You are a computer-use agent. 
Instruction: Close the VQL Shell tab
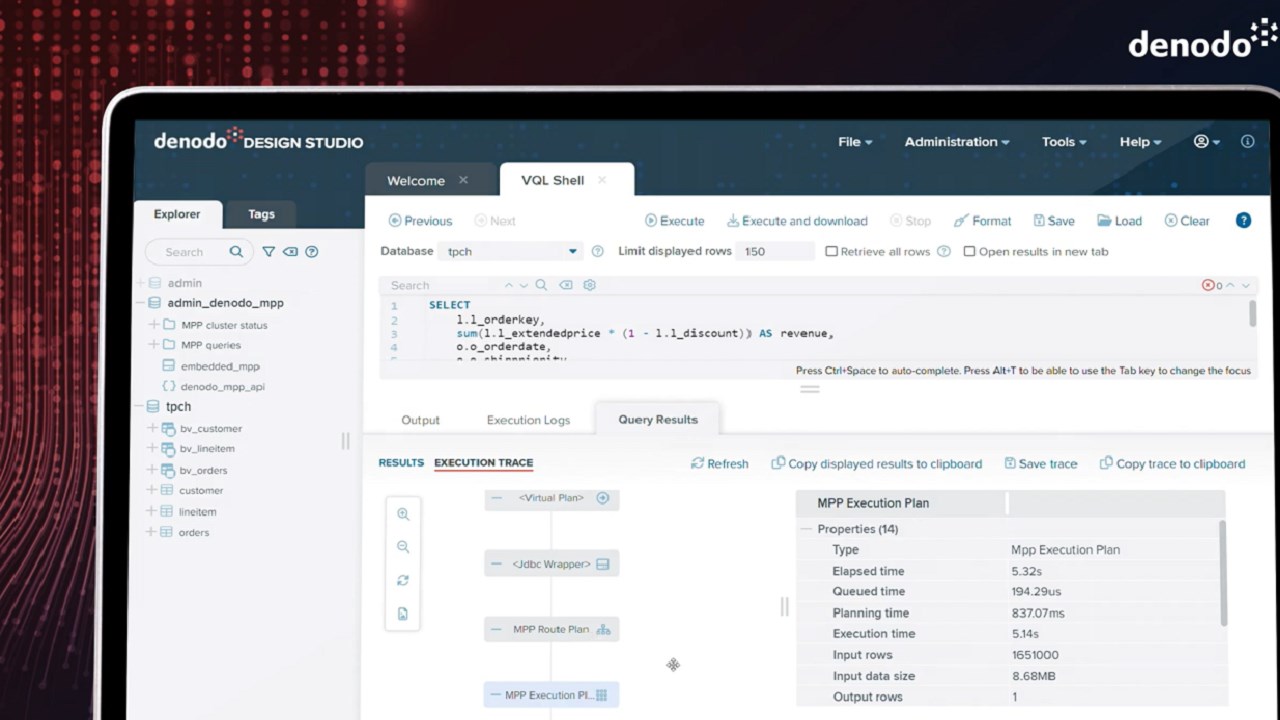tap(602, 180)
